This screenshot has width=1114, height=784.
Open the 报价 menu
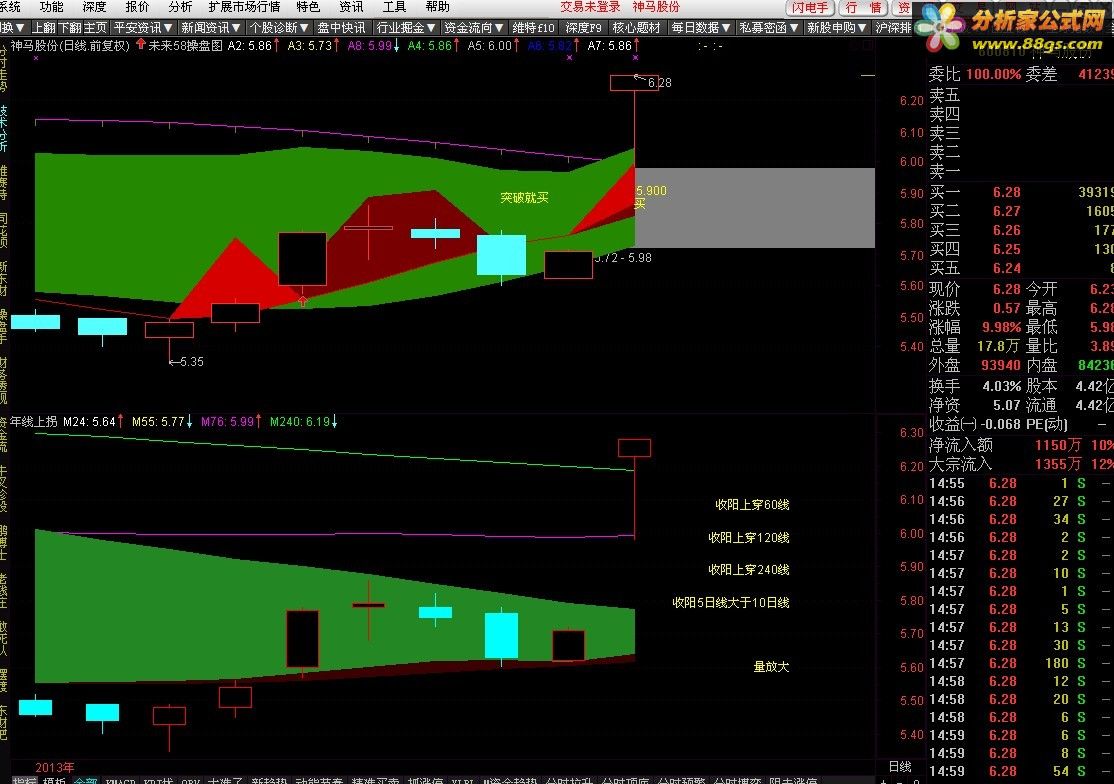[x=137, y=7]
